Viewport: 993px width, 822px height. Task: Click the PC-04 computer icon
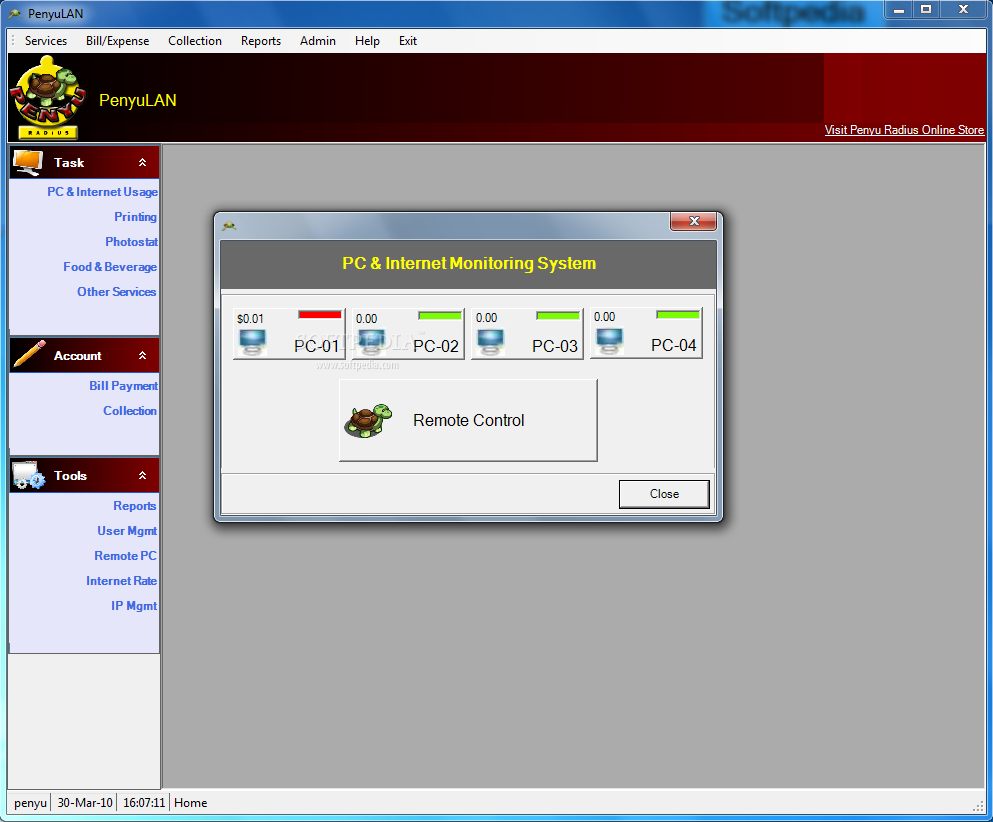tap(609, 341)
